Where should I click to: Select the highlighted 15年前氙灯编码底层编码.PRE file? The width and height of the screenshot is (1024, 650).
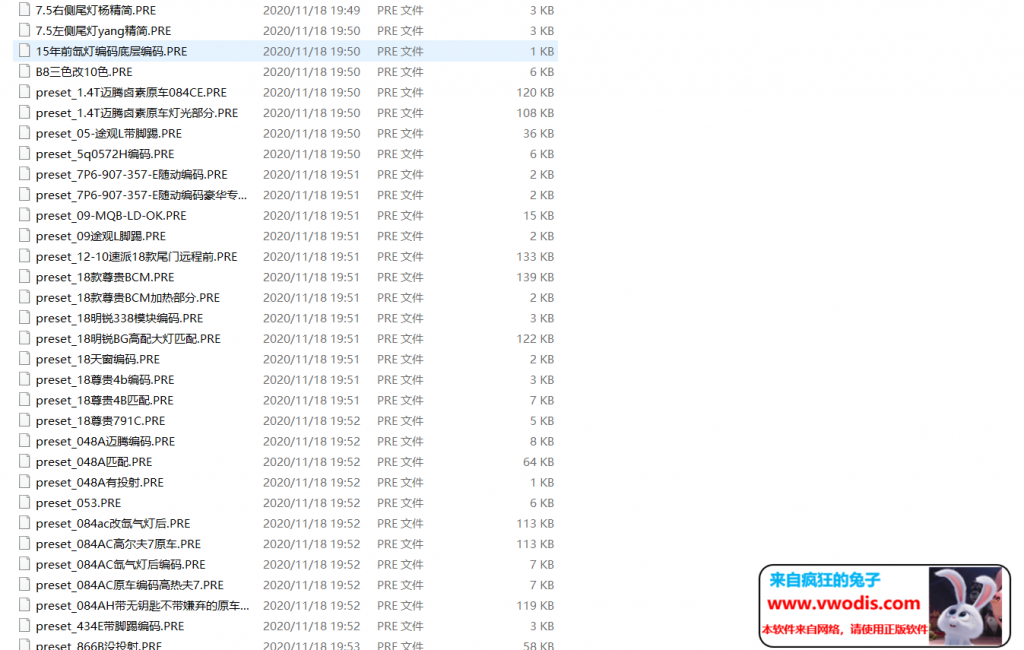(111, 51)
